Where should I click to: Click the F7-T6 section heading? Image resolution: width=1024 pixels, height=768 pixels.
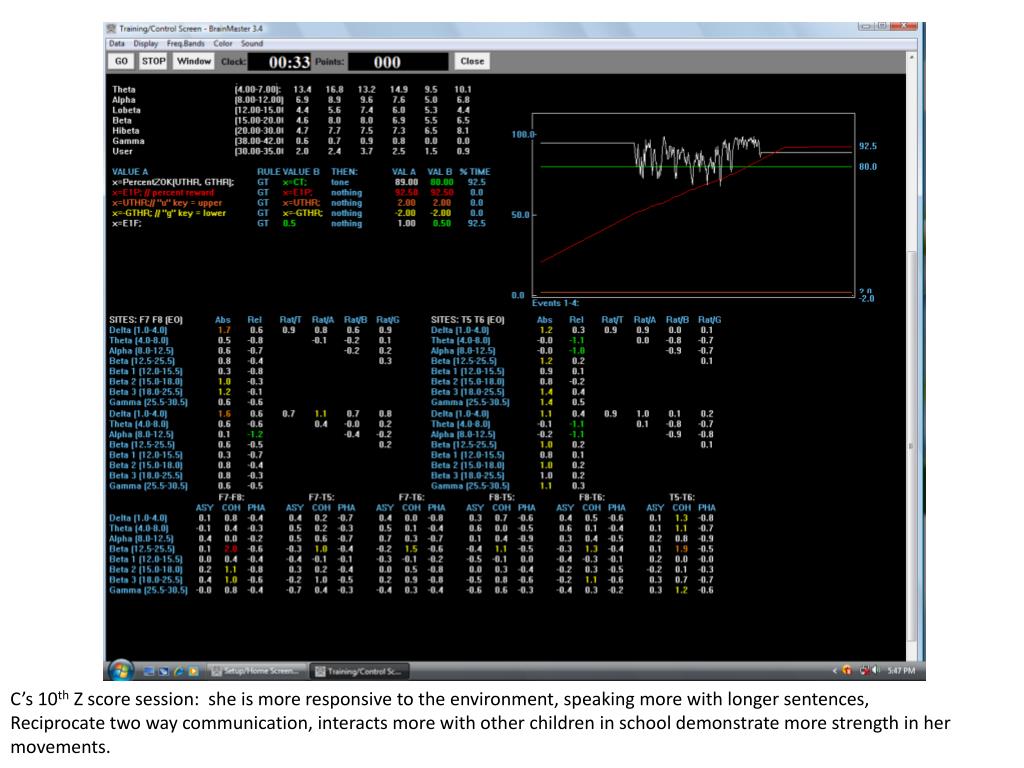[x=411, y=498]
